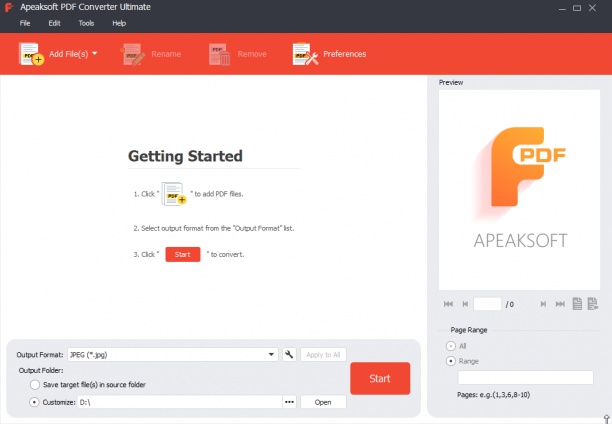The image size is (612, 424).
Task: Select the Range radio button
Action: 451,361
